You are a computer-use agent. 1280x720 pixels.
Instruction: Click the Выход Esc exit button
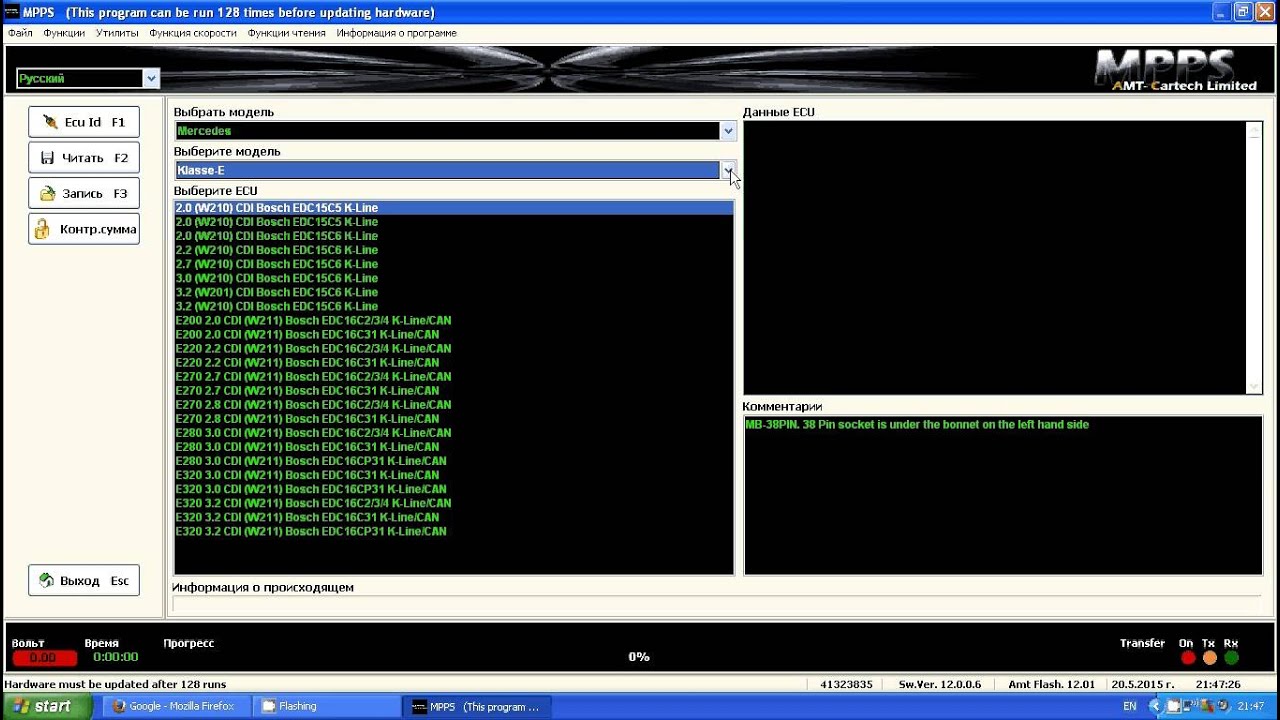click(84, 581)
